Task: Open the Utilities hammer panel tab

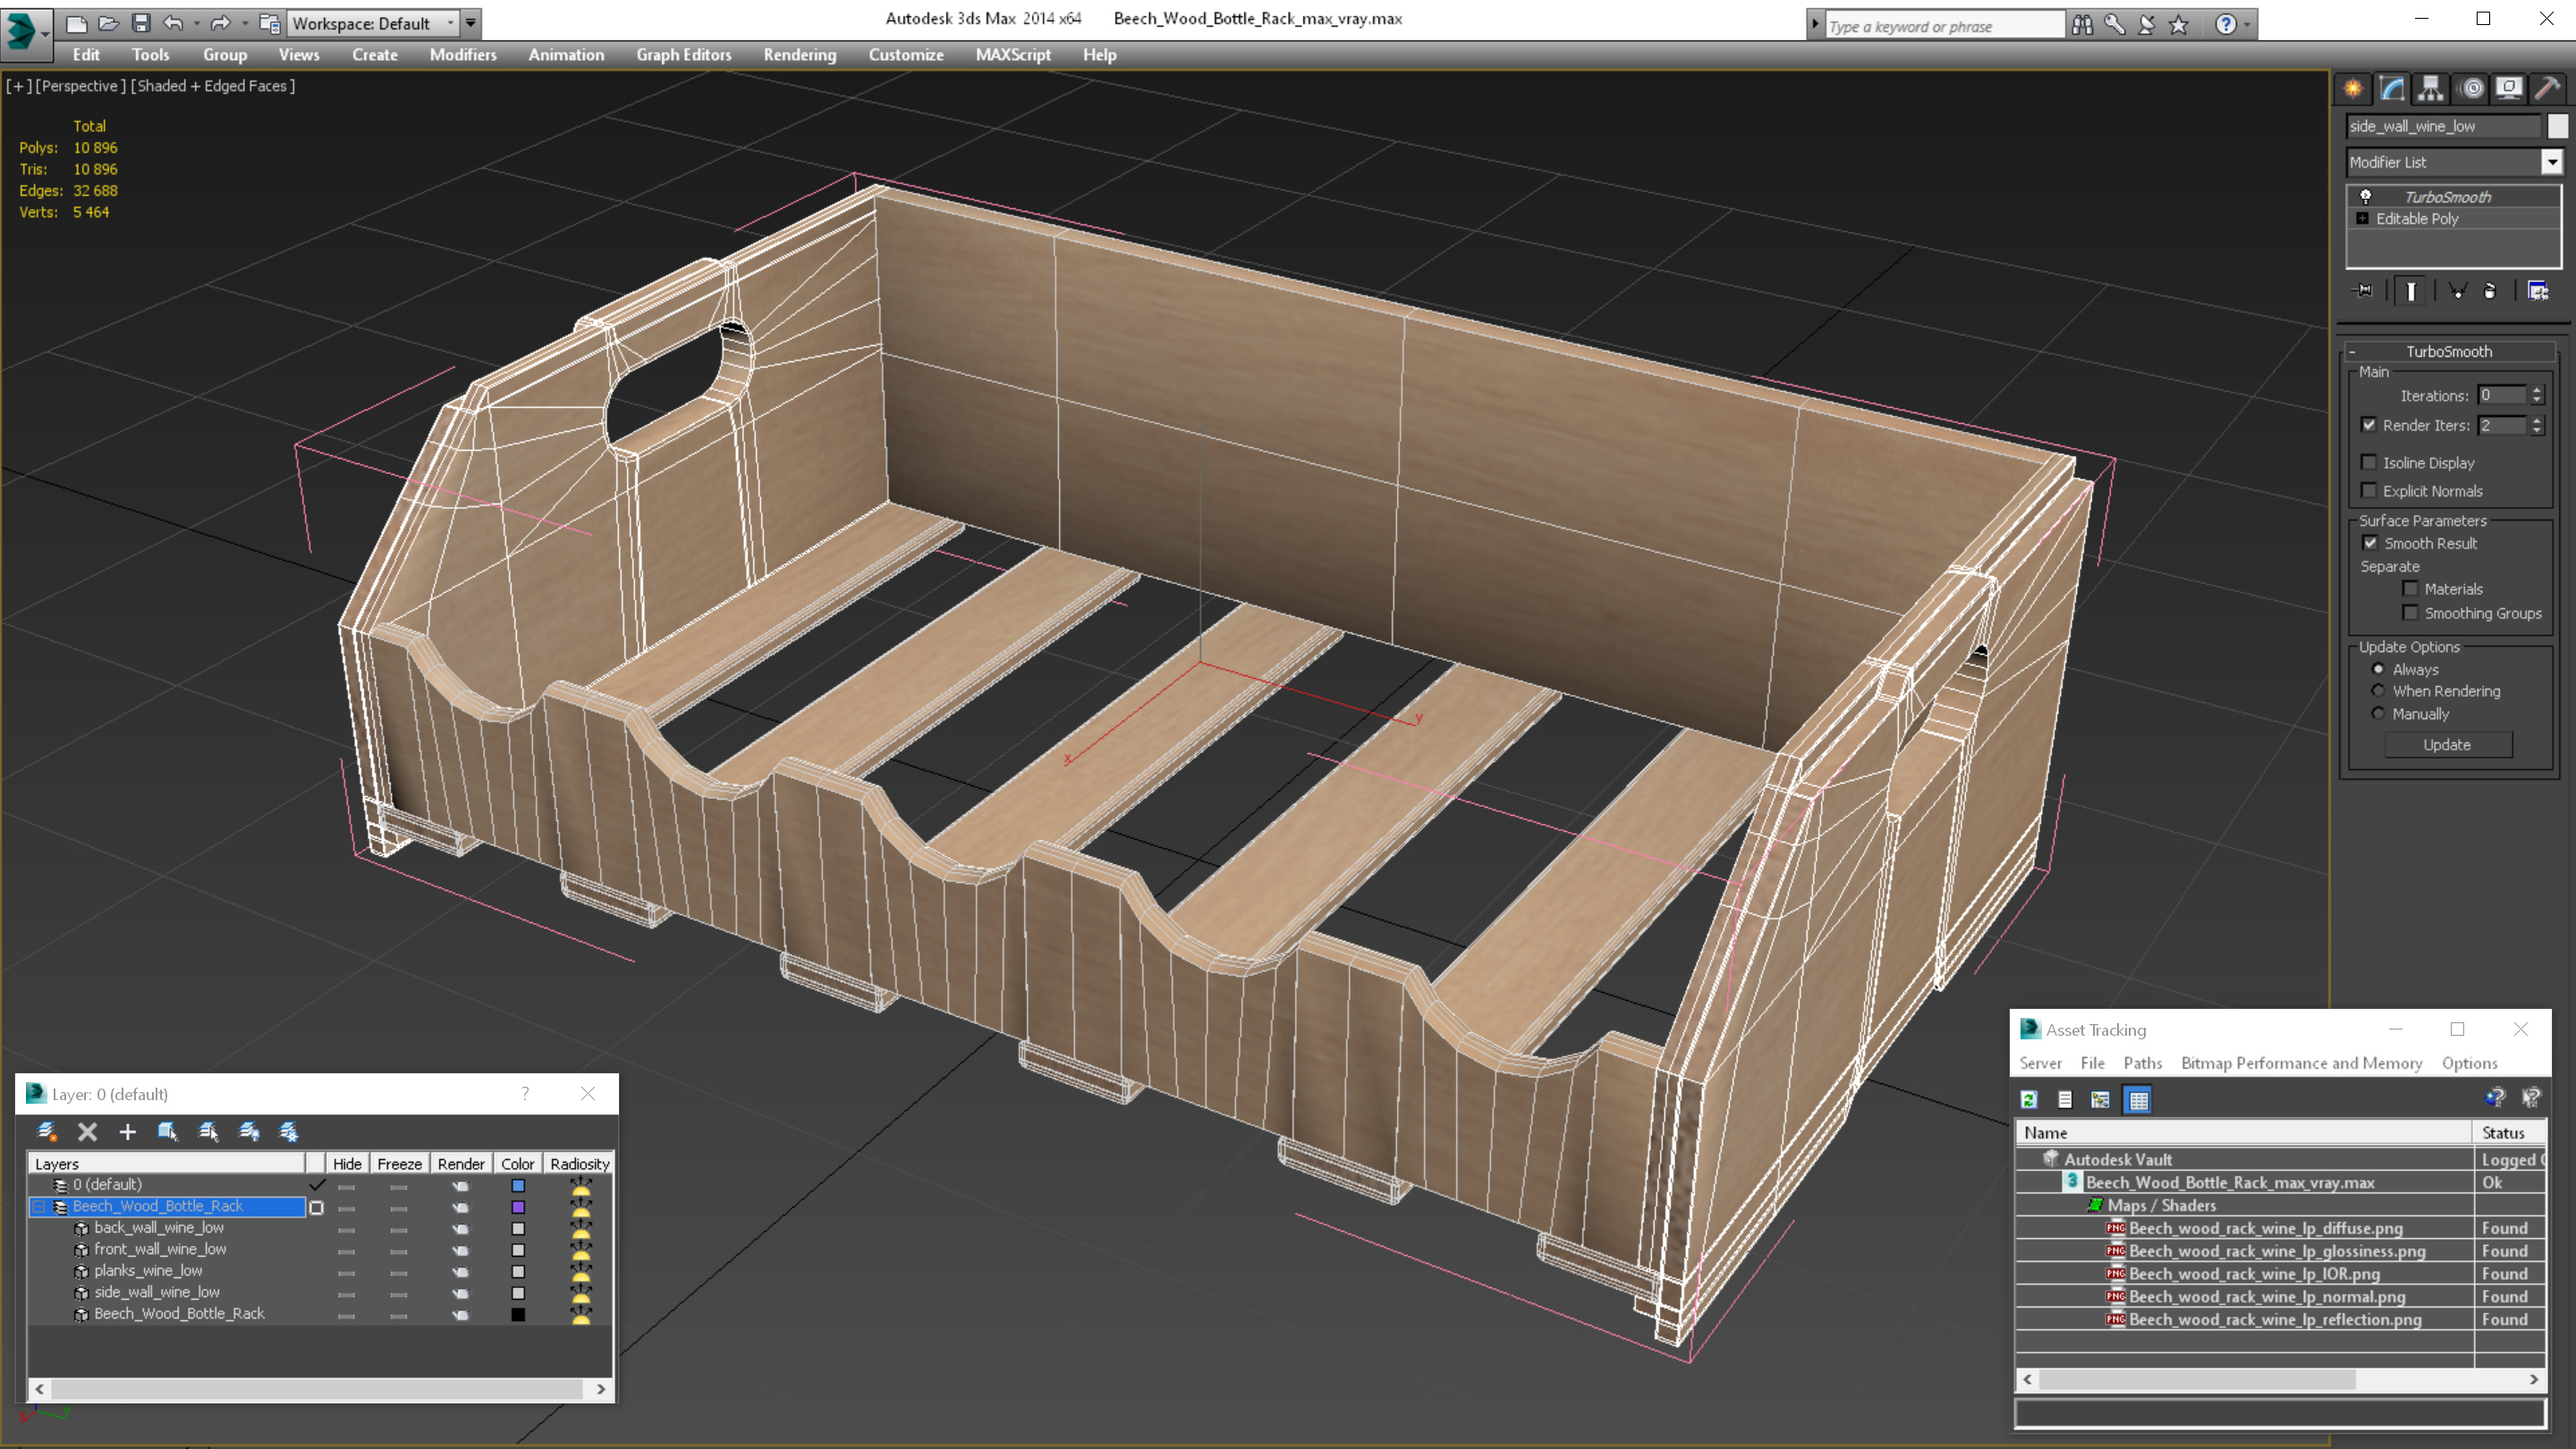Action: (x=2548, y=89)
